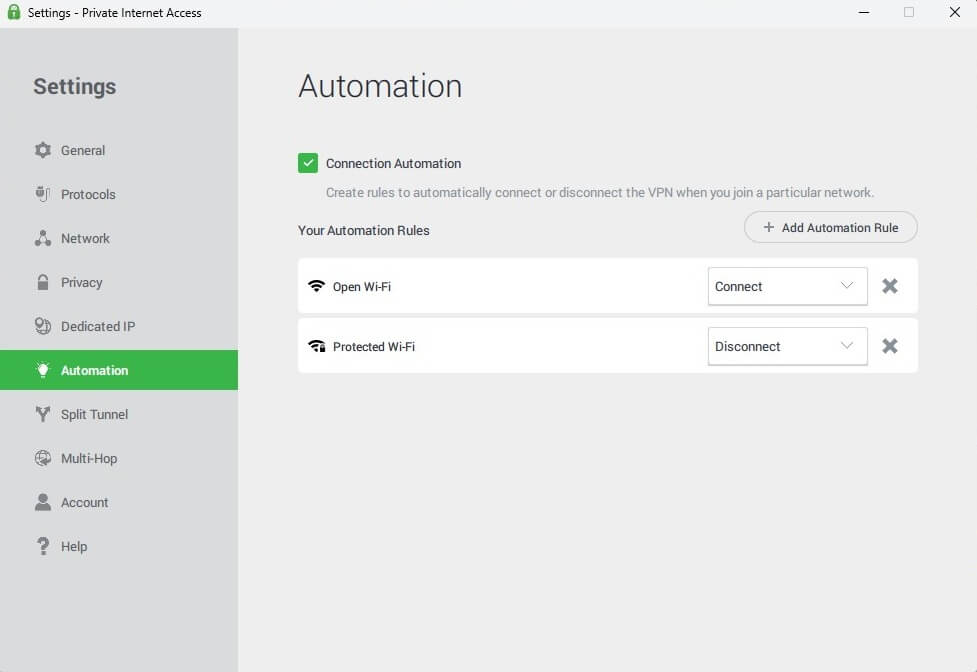The height and width of the screenshot is (672, 977).
Task: Click the Open Wi-Fi signal icon
Action: [317, 285]
